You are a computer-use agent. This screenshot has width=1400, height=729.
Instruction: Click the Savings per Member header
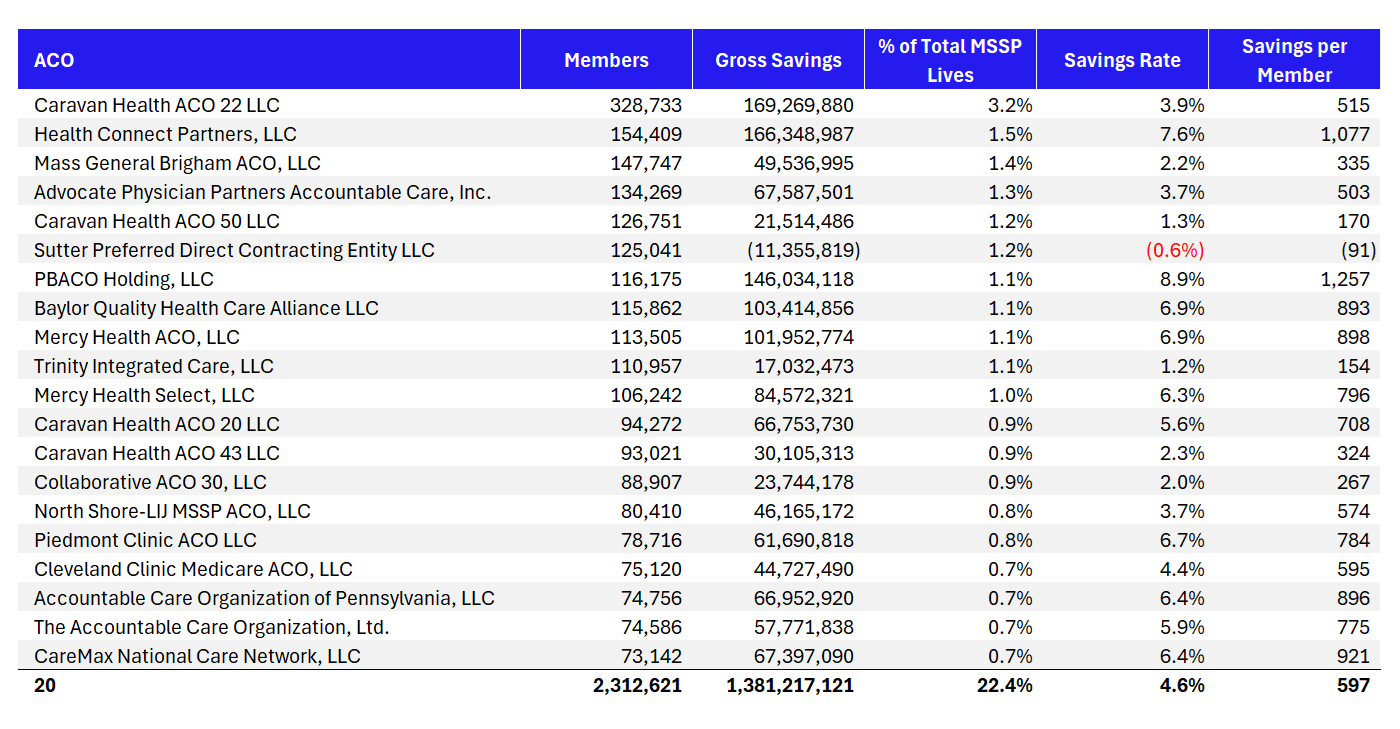coord(1294,60)
